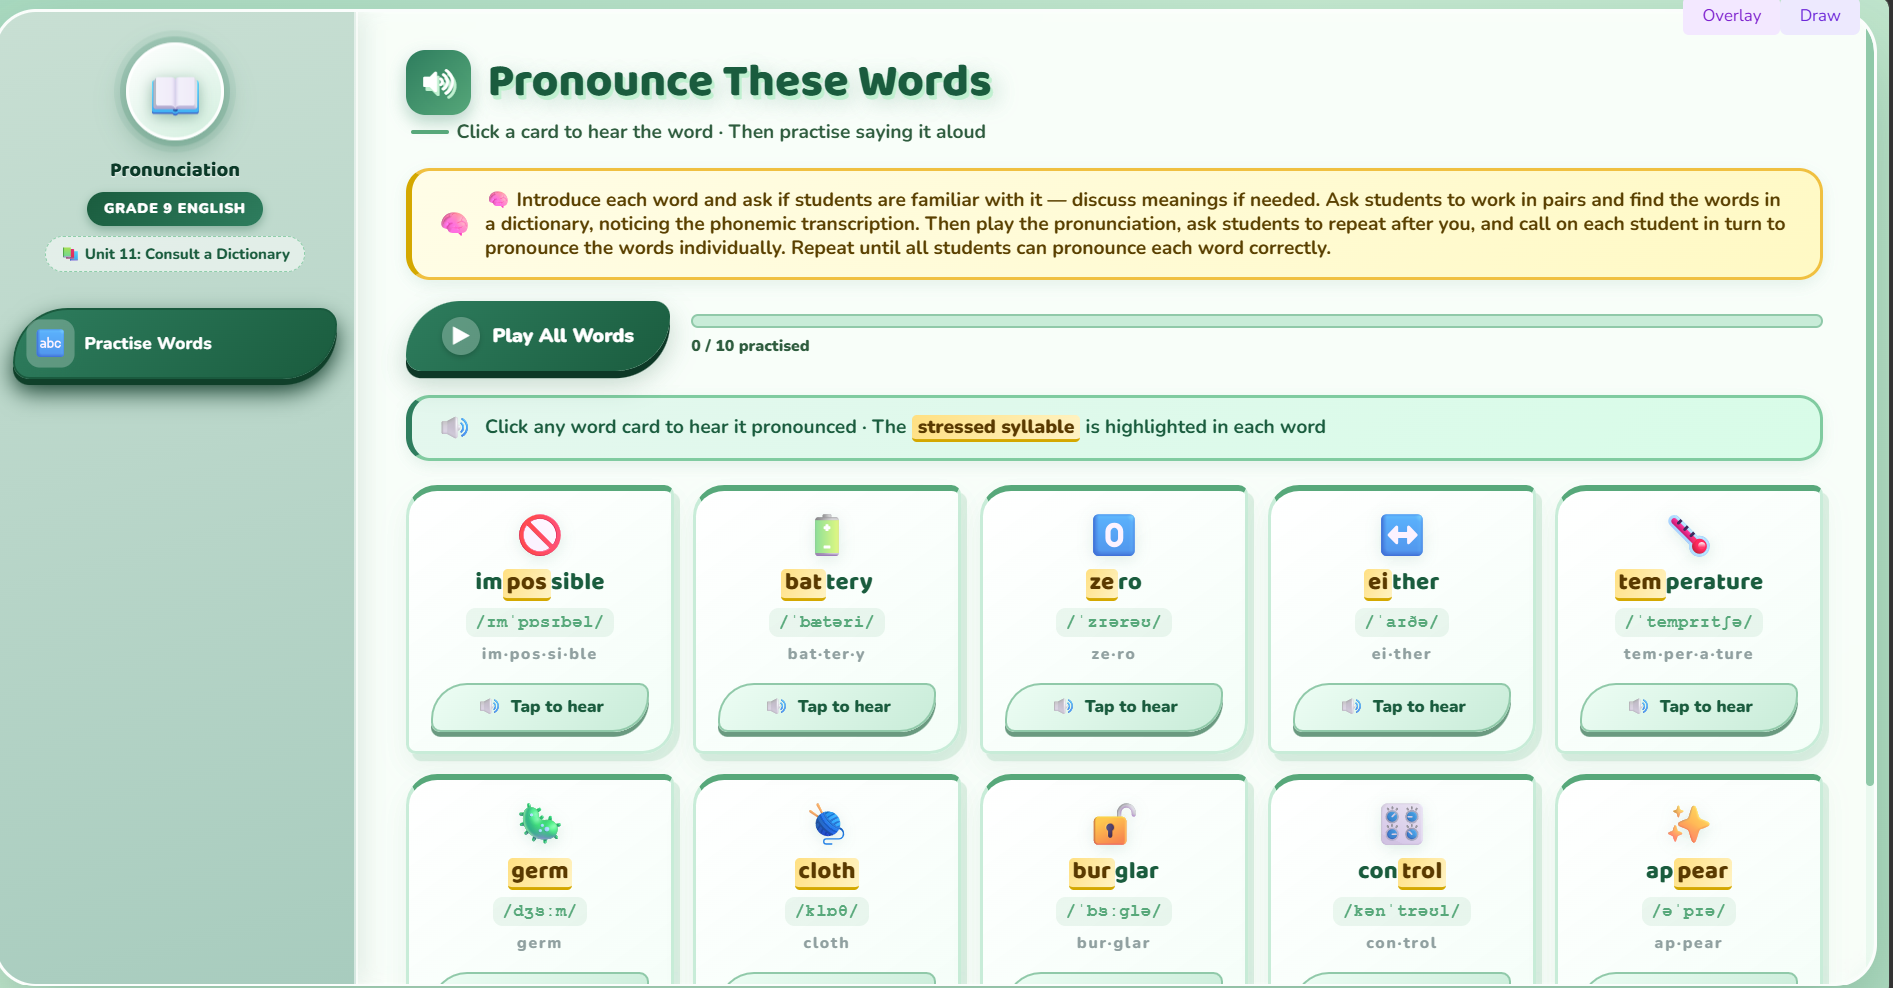Click the 'cloth' word heading
The image size is (1893, 988).
pos(827,871)
